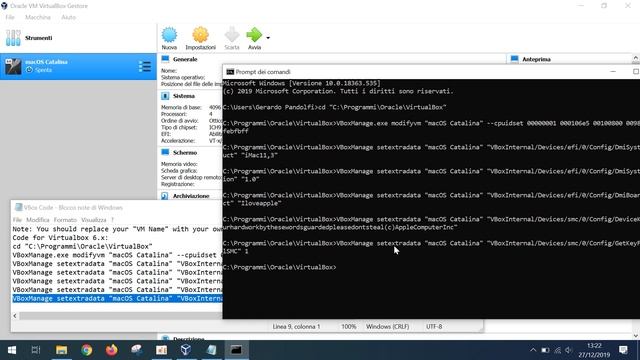Click the Sistema section header
This screenshot has width=640, height=360.
[x=184, y=96]
